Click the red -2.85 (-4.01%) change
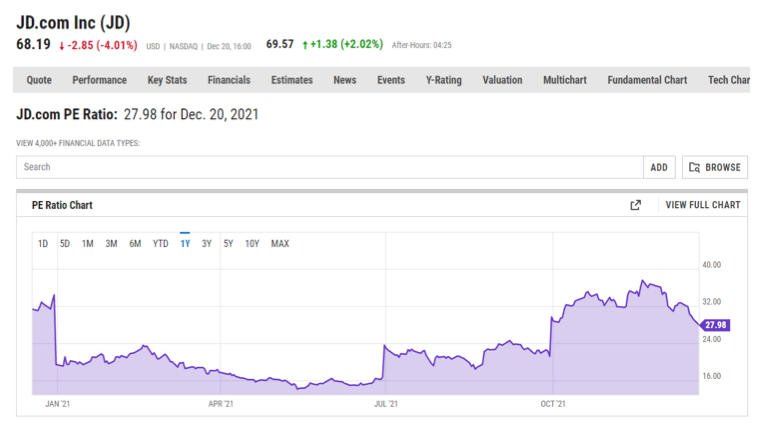758x430 pixels. point(98,45)
